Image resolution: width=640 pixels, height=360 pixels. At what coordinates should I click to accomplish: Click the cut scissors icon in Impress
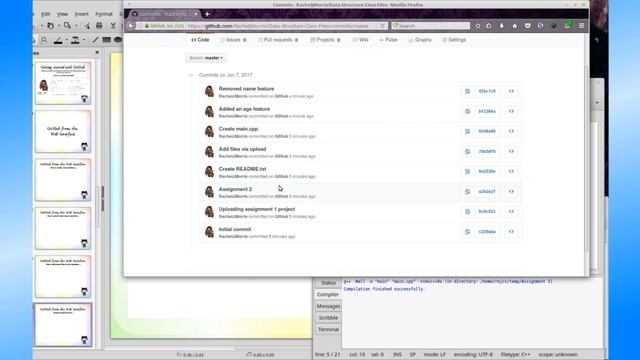point(113,26)
